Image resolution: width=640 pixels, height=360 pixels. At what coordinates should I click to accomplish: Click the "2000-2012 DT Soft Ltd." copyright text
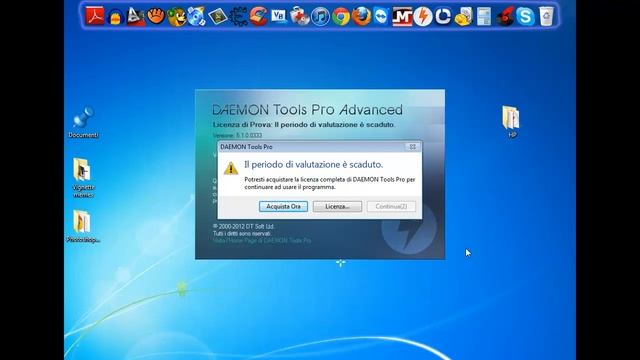point(244,226)
